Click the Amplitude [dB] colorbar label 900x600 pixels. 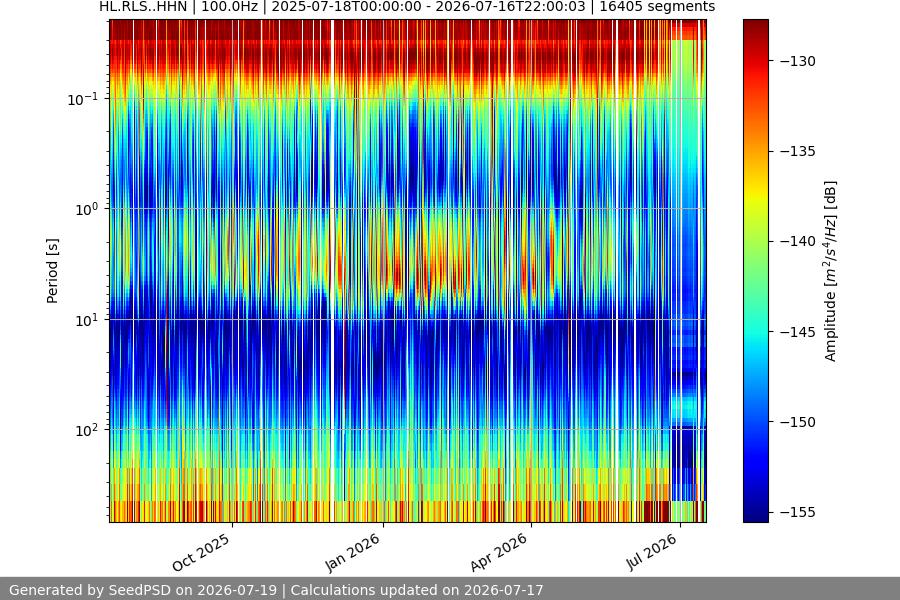(x=831, y=271)
